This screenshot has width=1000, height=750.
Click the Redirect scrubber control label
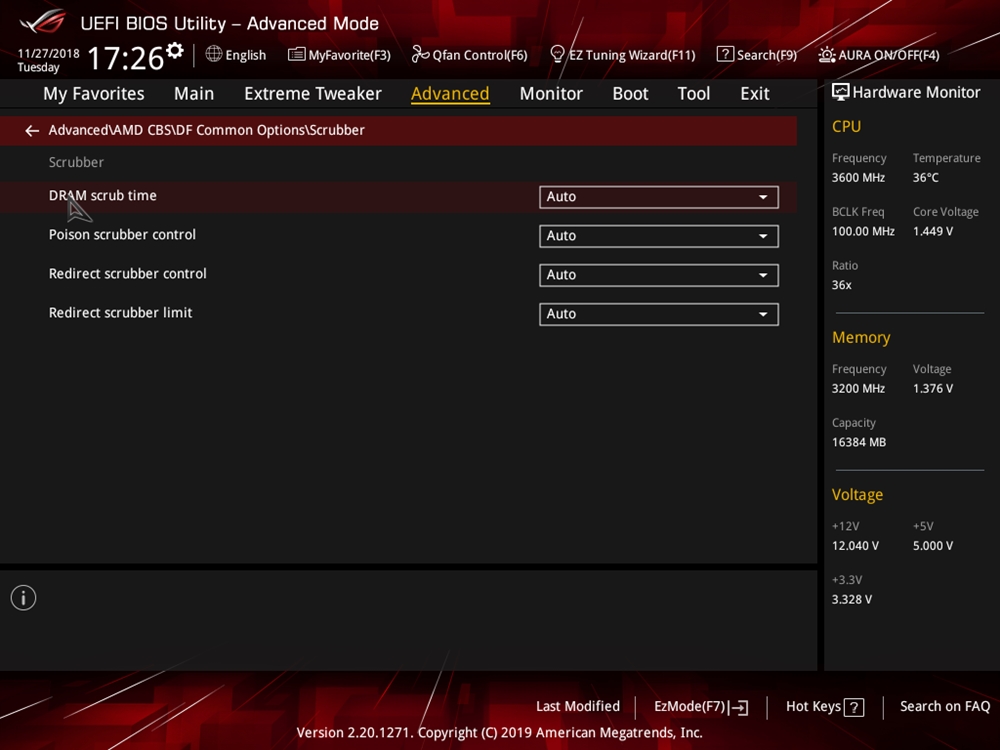tap(128, 274)
